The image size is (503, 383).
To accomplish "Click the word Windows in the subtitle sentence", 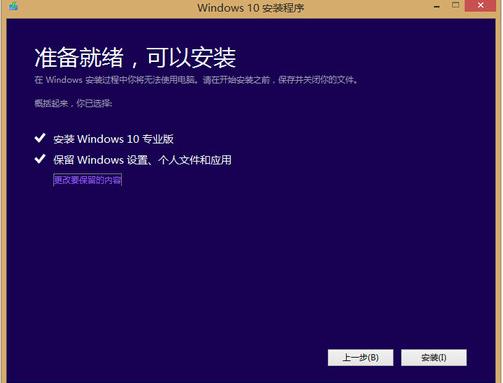I will coord(64,80).
